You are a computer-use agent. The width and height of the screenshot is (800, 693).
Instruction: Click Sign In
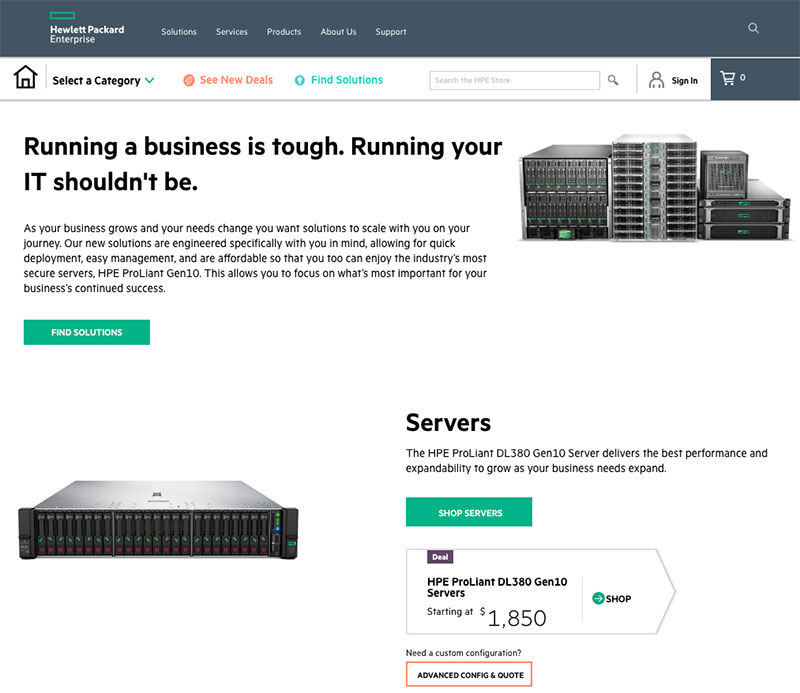click(x=684, y=81)
